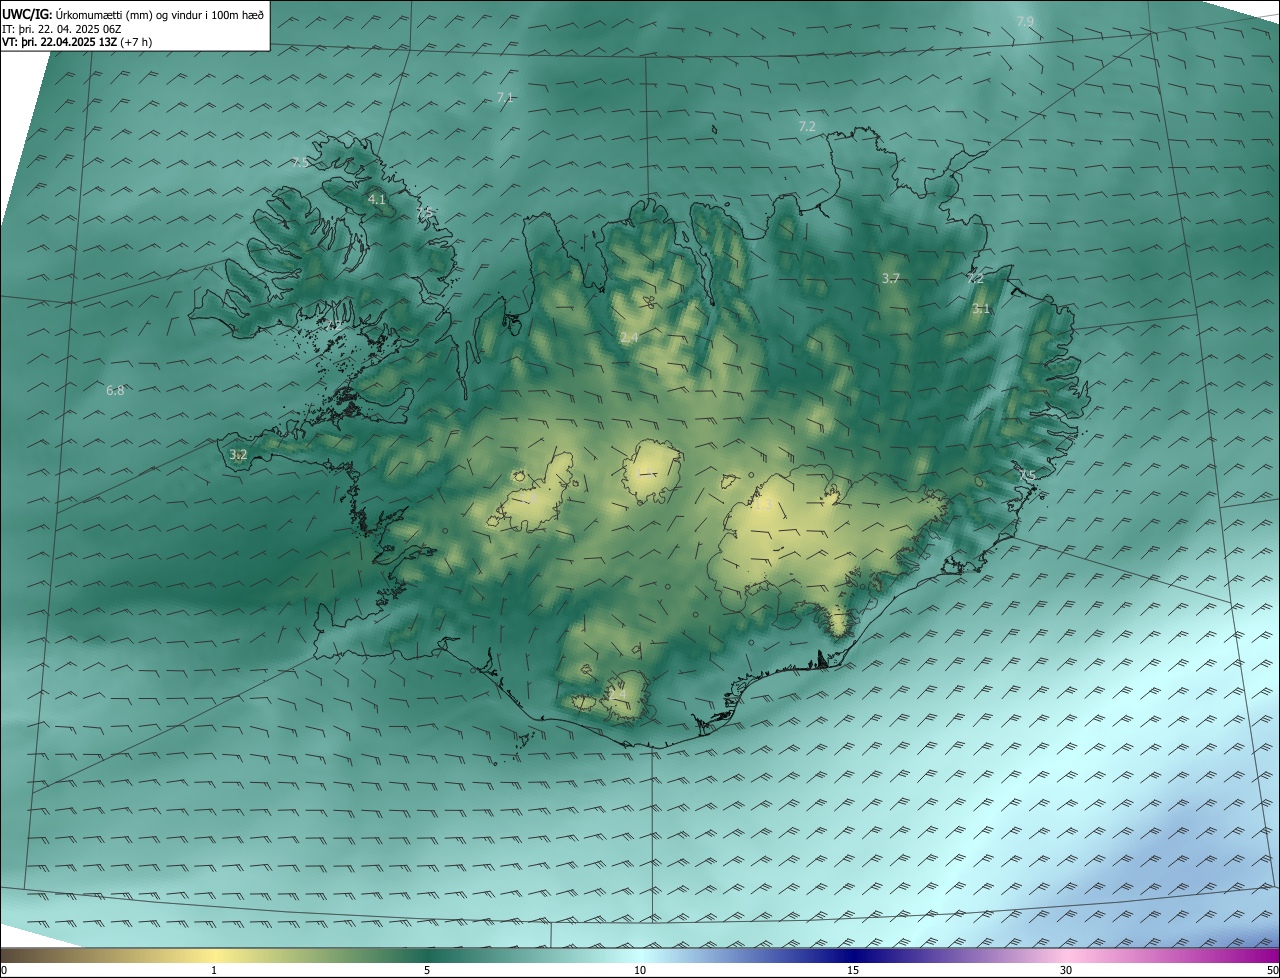
Task: Click the 7.1 value label
Action: point(505,97)
